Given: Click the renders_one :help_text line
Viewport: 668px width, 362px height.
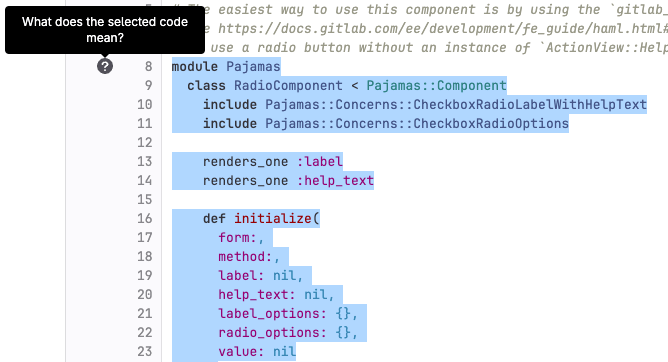Looking at the screenshot, I should [288, 181].
